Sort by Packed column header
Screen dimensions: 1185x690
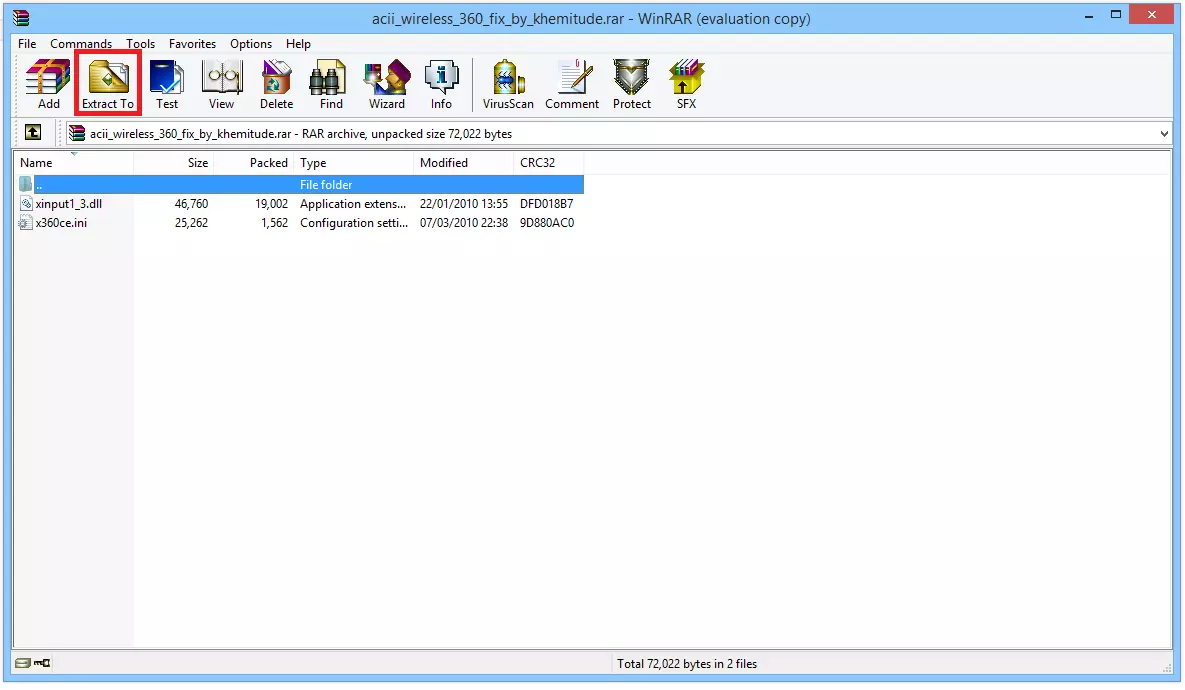pos(253,162)
